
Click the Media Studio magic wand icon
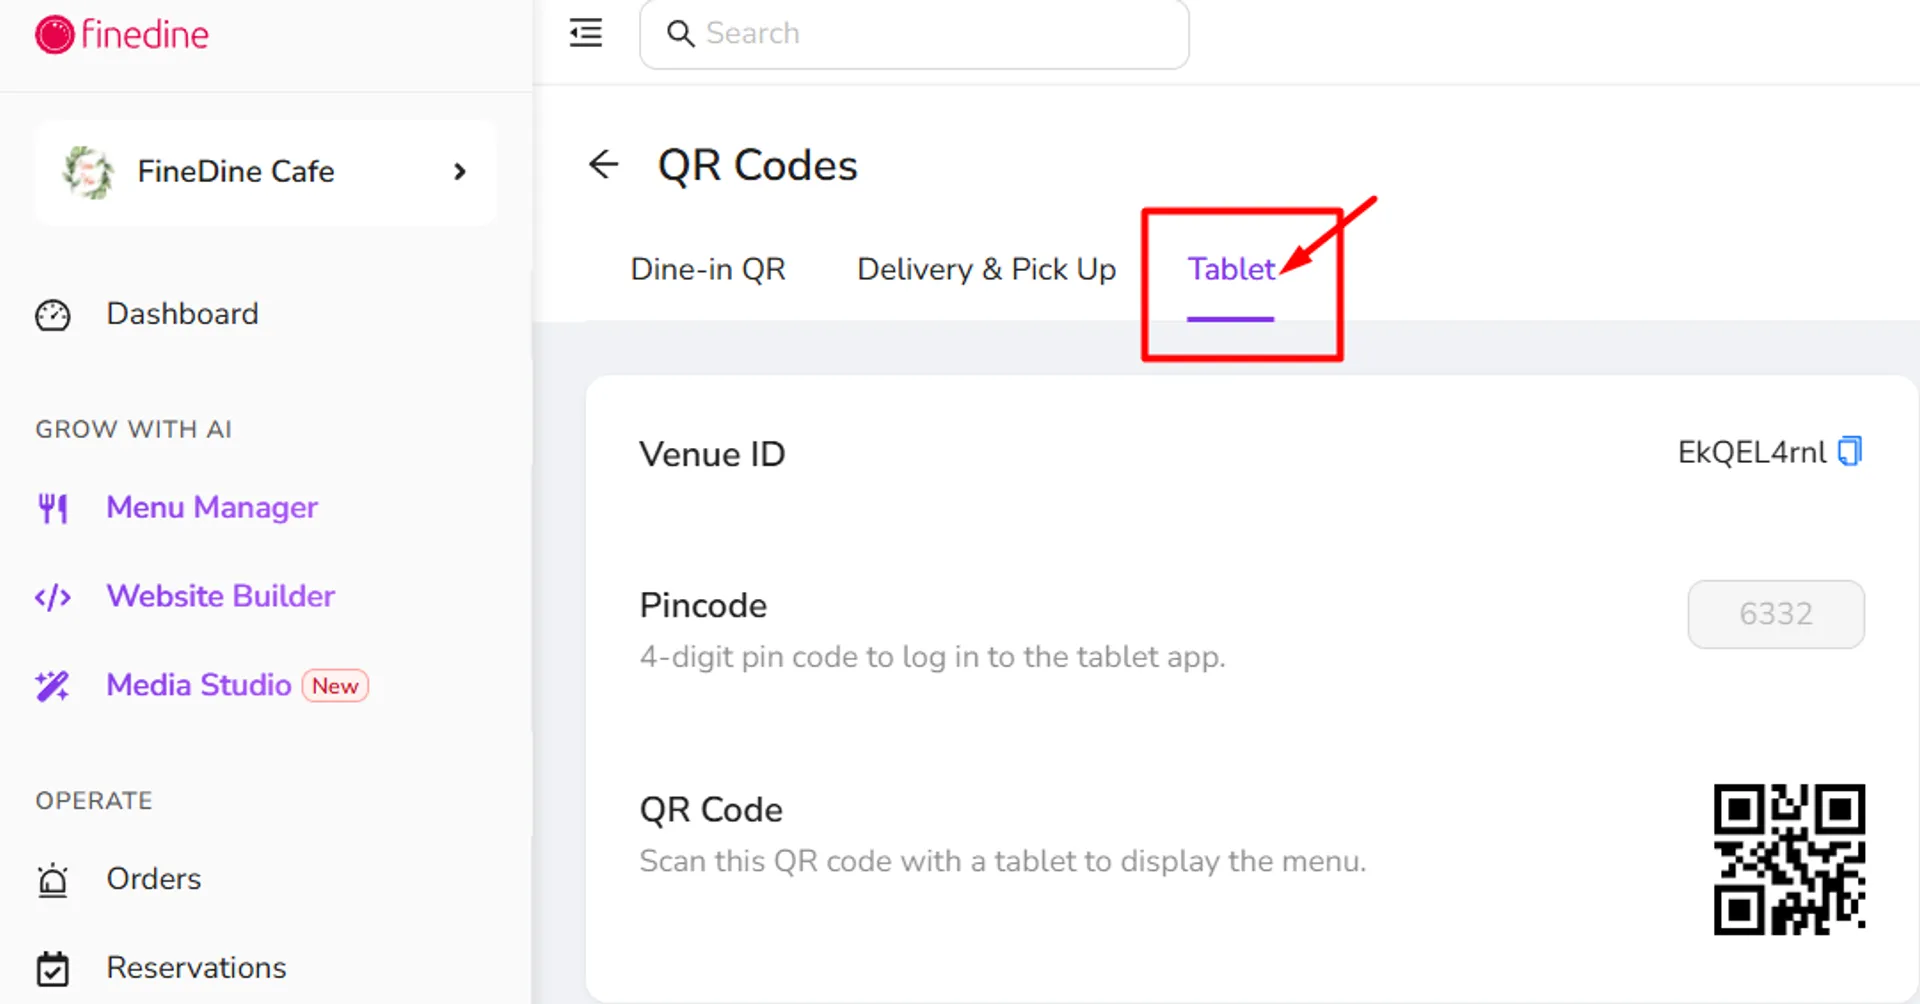tap(53, 686)
